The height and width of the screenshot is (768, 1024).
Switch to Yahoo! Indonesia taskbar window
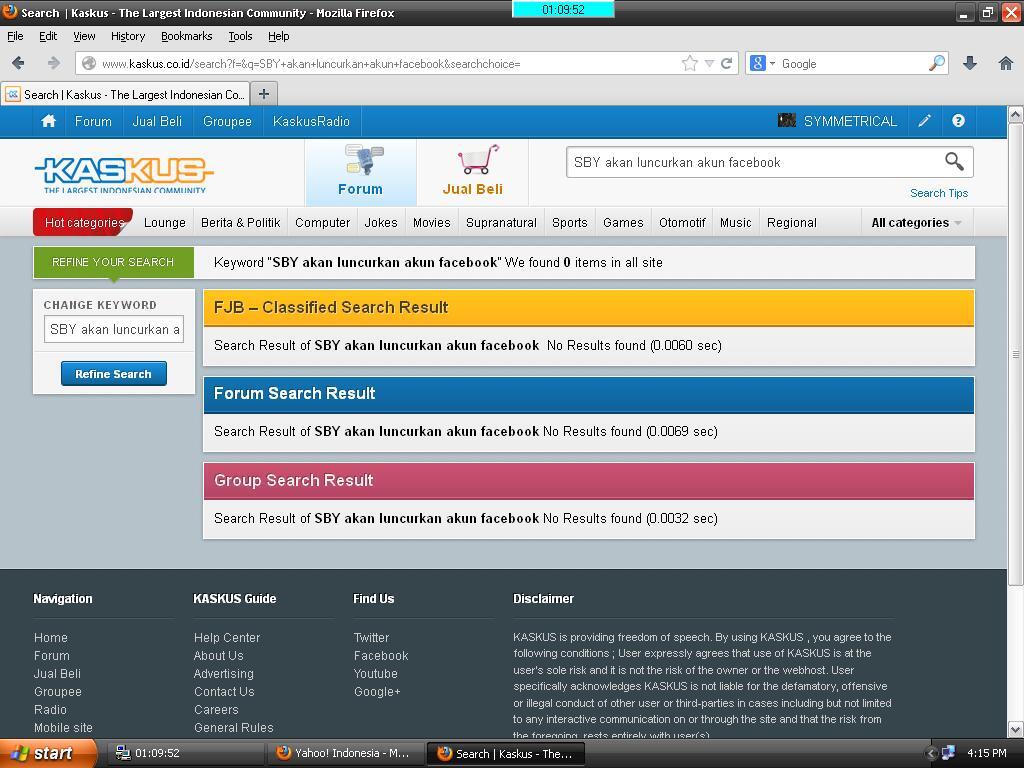[345, 753]
